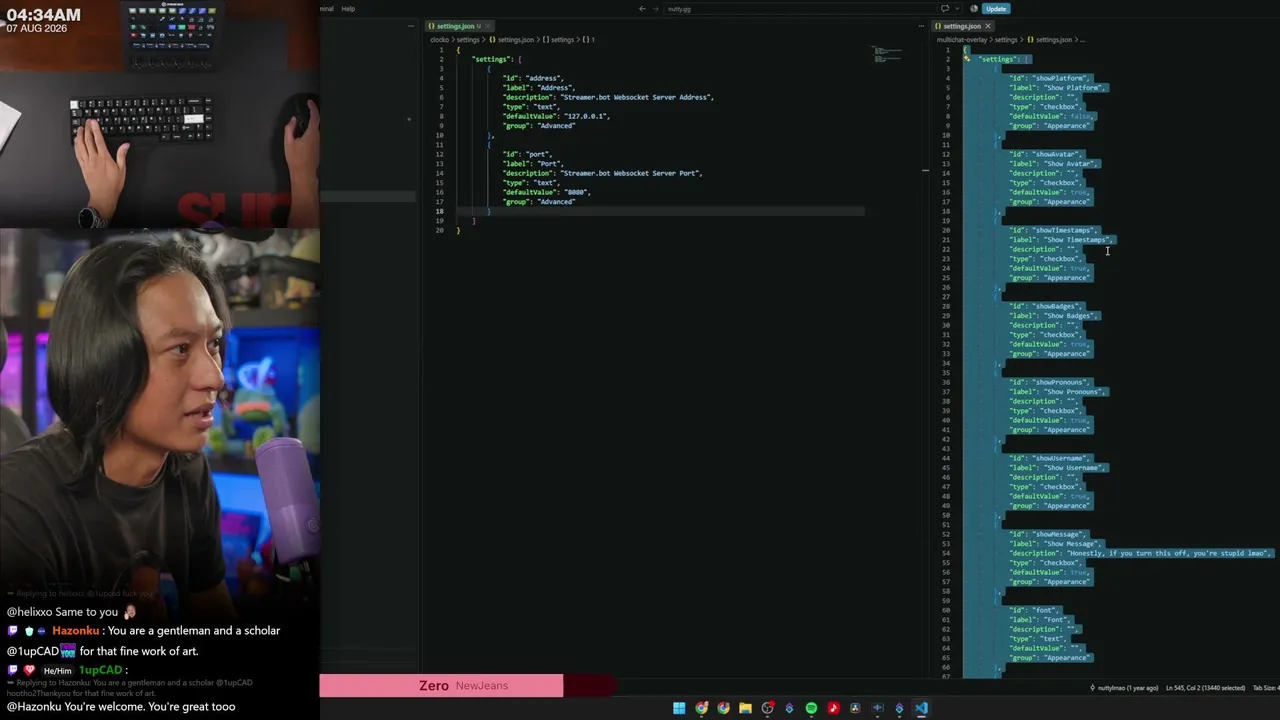Click the "Show Timestamps" label value
The height and width of the screenshot is (720, 1280).
tap(1077, 240)
